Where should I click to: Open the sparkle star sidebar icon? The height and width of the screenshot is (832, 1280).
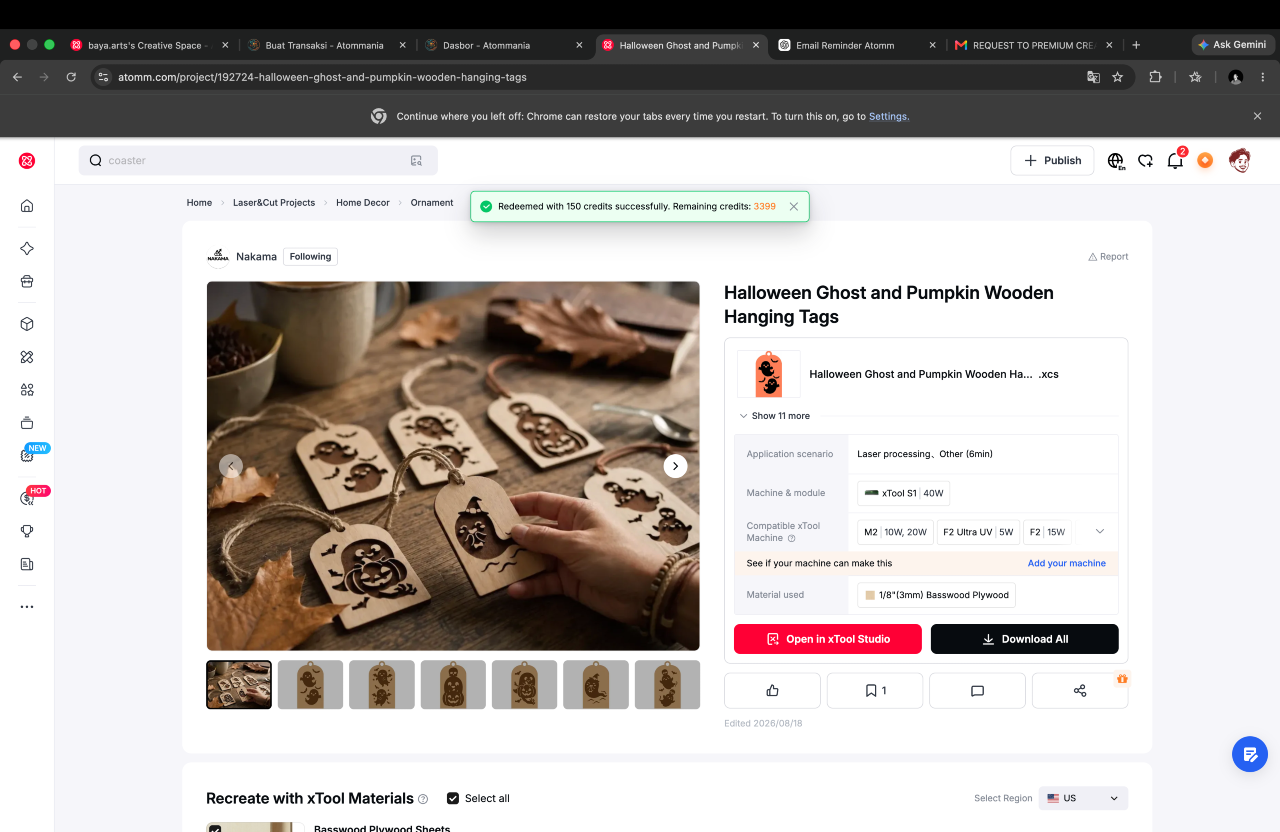click(x=27, y=248)
